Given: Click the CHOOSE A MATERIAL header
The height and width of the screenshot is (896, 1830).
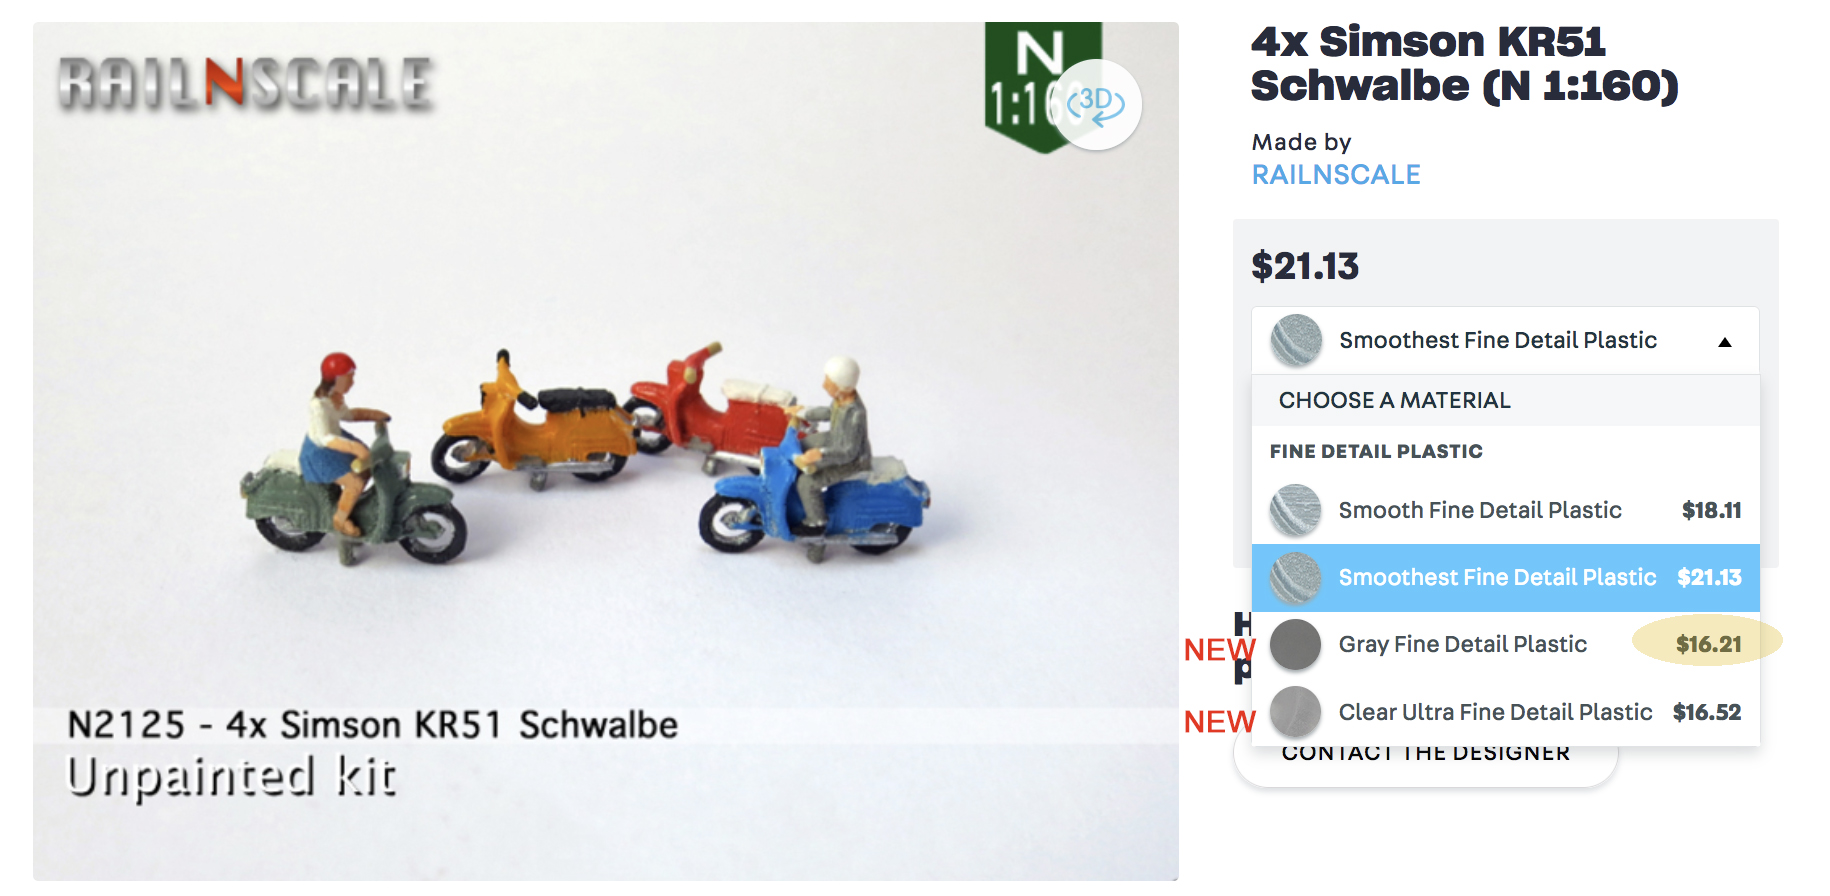Looking at the screenshot, I should pyautogui.click(x=1394, y=400).
